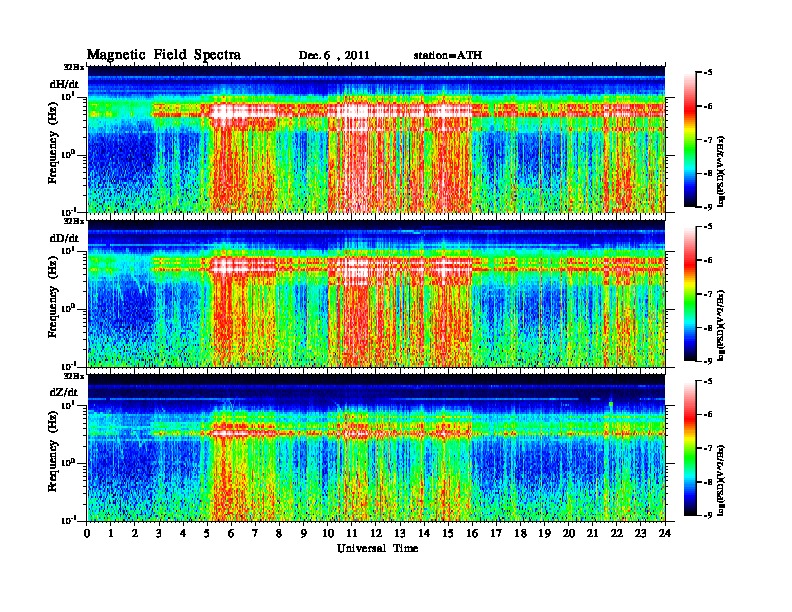Click the hour 0 tick label
The height and width of the screenshot is (612, 792).
87,533
